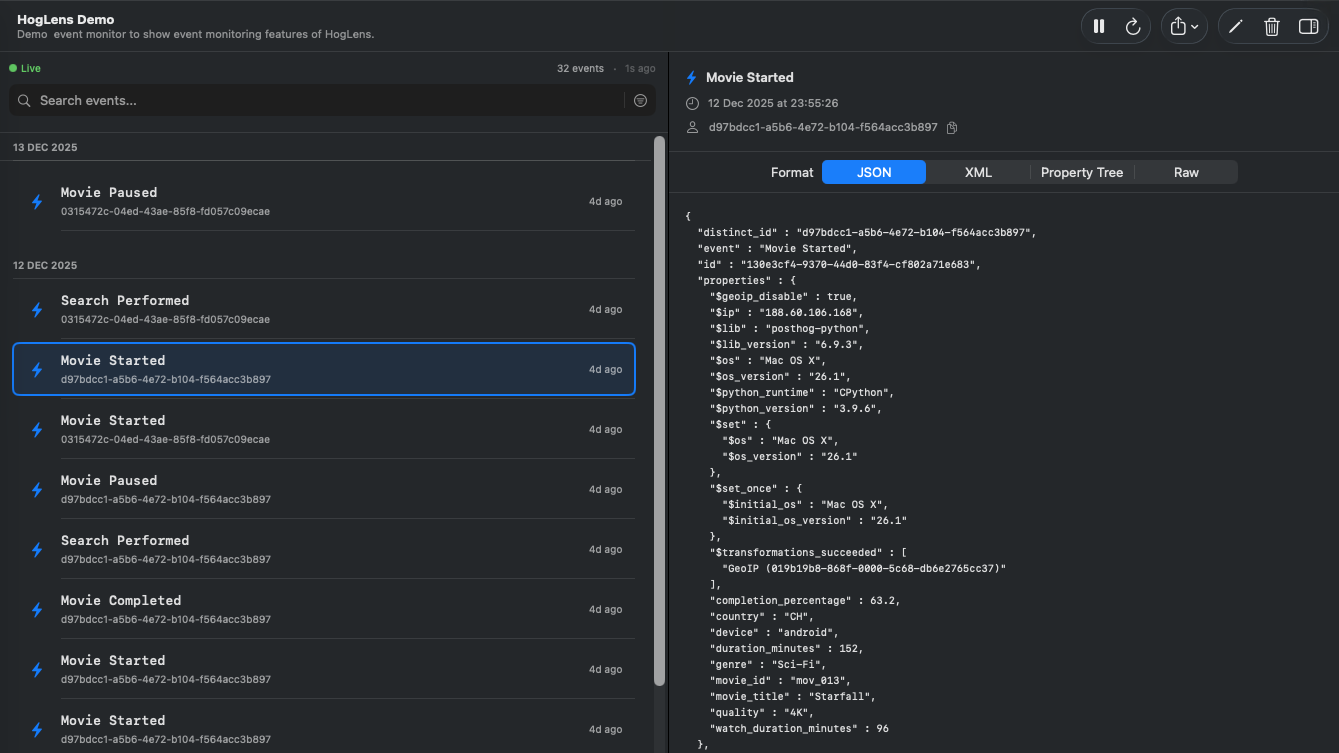
Task: Click lightning icon of Search Performed 0315472c row
Action: pyautogui.click(x=37, y=310)
